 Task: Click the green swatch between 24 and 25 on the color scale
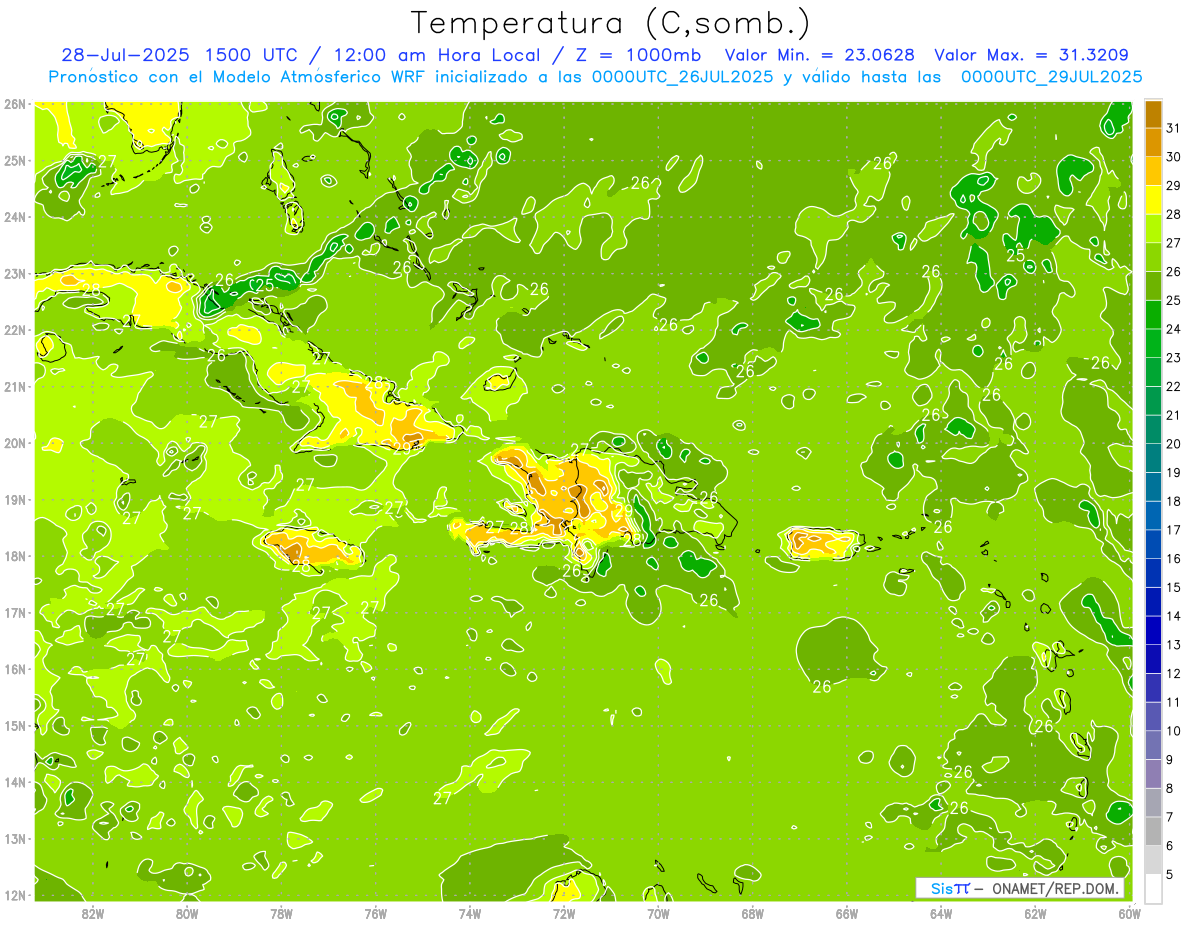tap(1153, 314)
